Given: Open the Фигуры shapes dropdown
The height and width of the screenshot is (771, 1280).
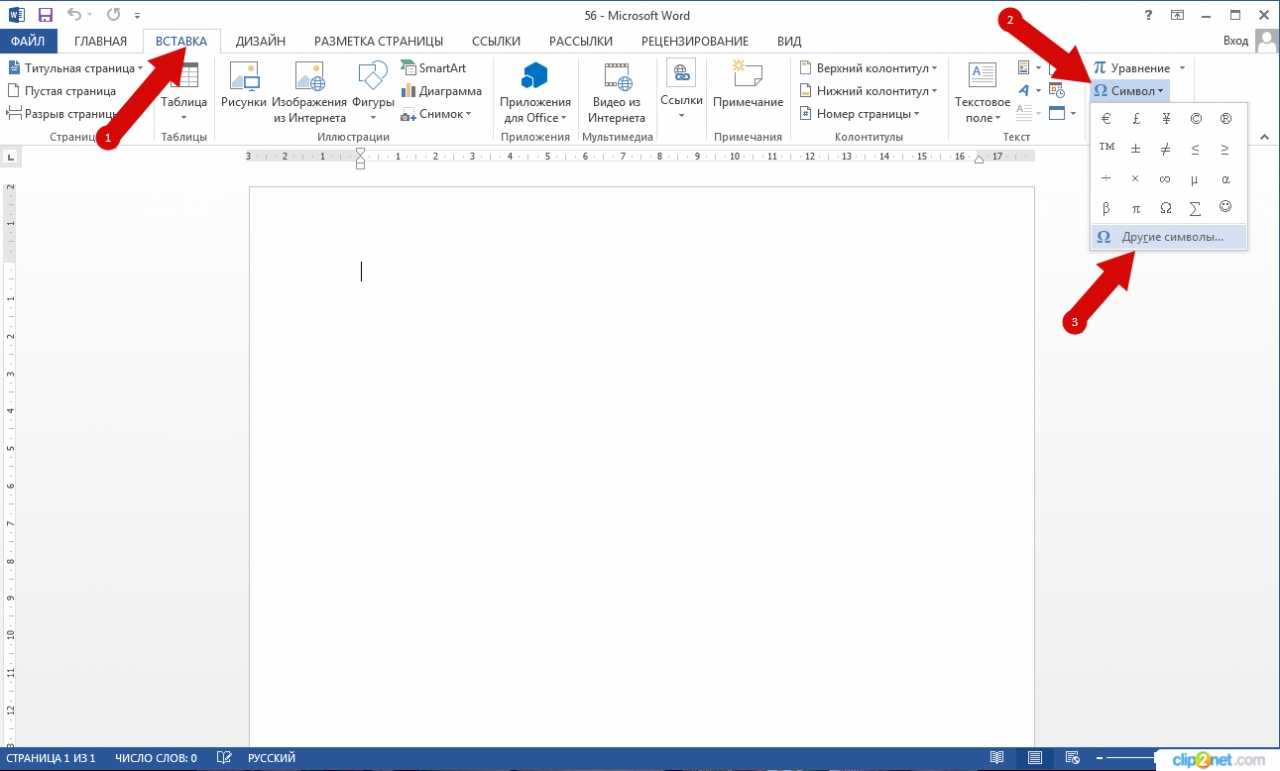Looking at the screenshot, I should click(x=373, y=92).
